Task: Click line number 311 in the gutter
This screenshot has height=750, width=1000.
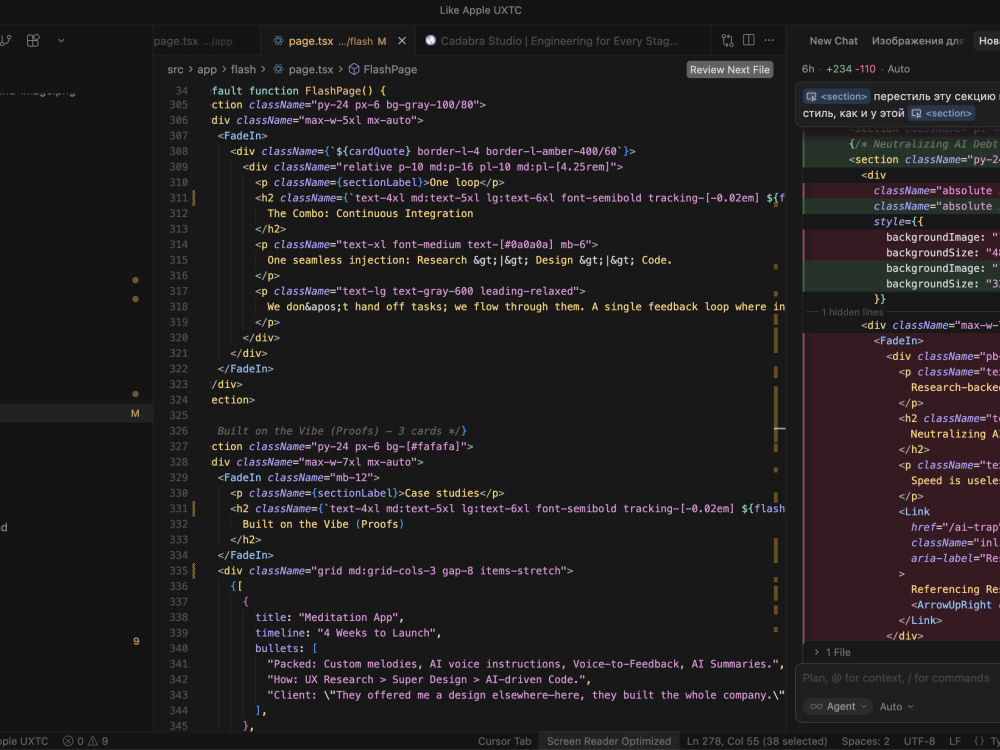Action: coord(179,198)
